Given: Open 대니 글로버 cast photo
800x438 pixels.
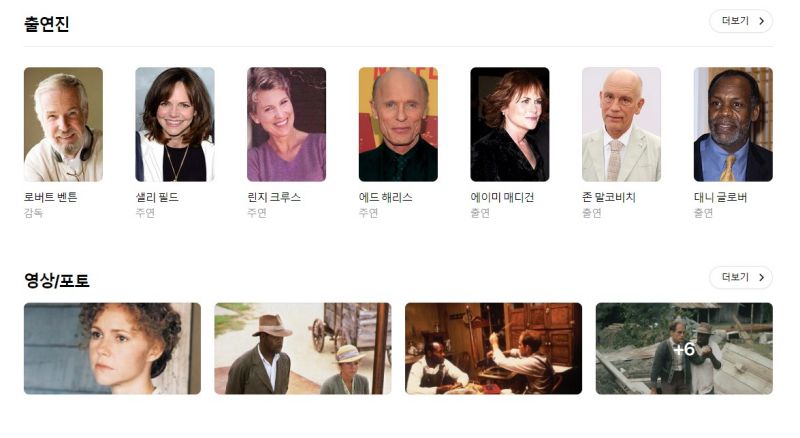Looking at the screenshot, I should click(733, 124).
